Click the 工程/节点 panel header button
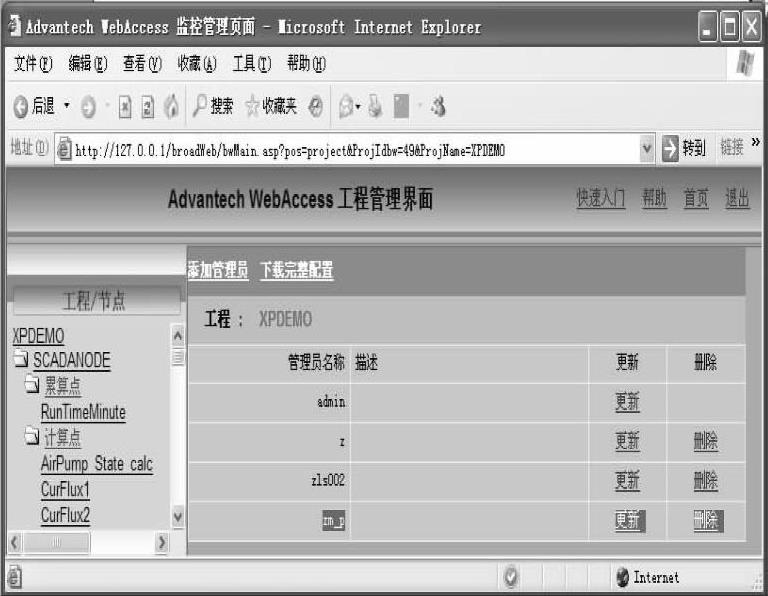 point(96,300)
